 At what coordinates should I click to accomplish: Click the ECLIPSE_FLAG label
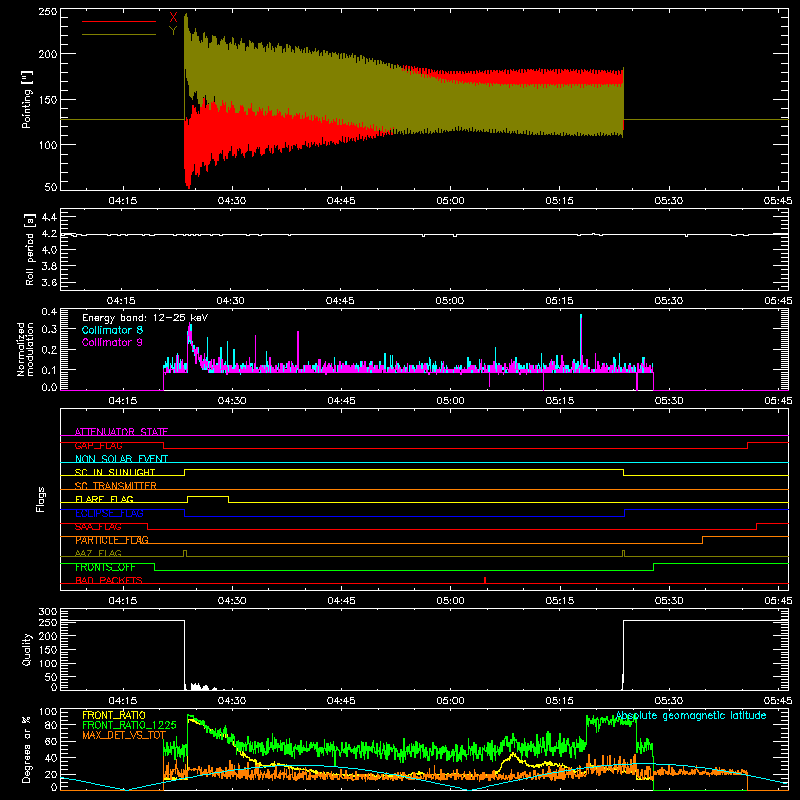tap(109, 513)
